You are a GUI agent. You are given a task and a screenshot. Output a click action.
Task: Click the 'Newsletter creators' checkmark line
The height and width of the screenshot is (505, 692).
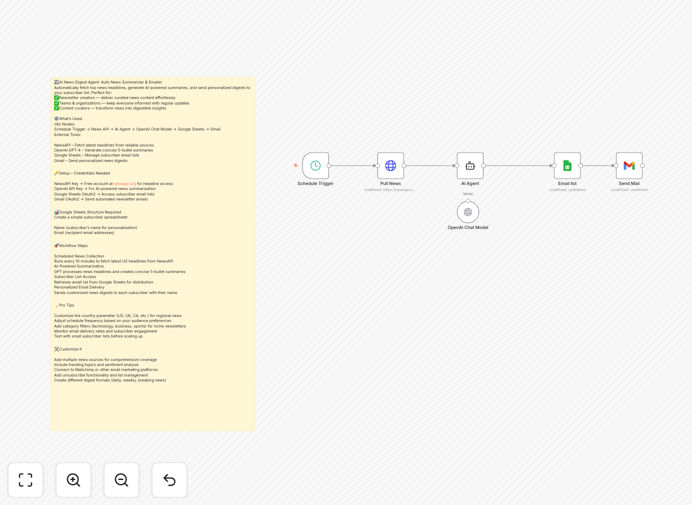coord(115,98)
